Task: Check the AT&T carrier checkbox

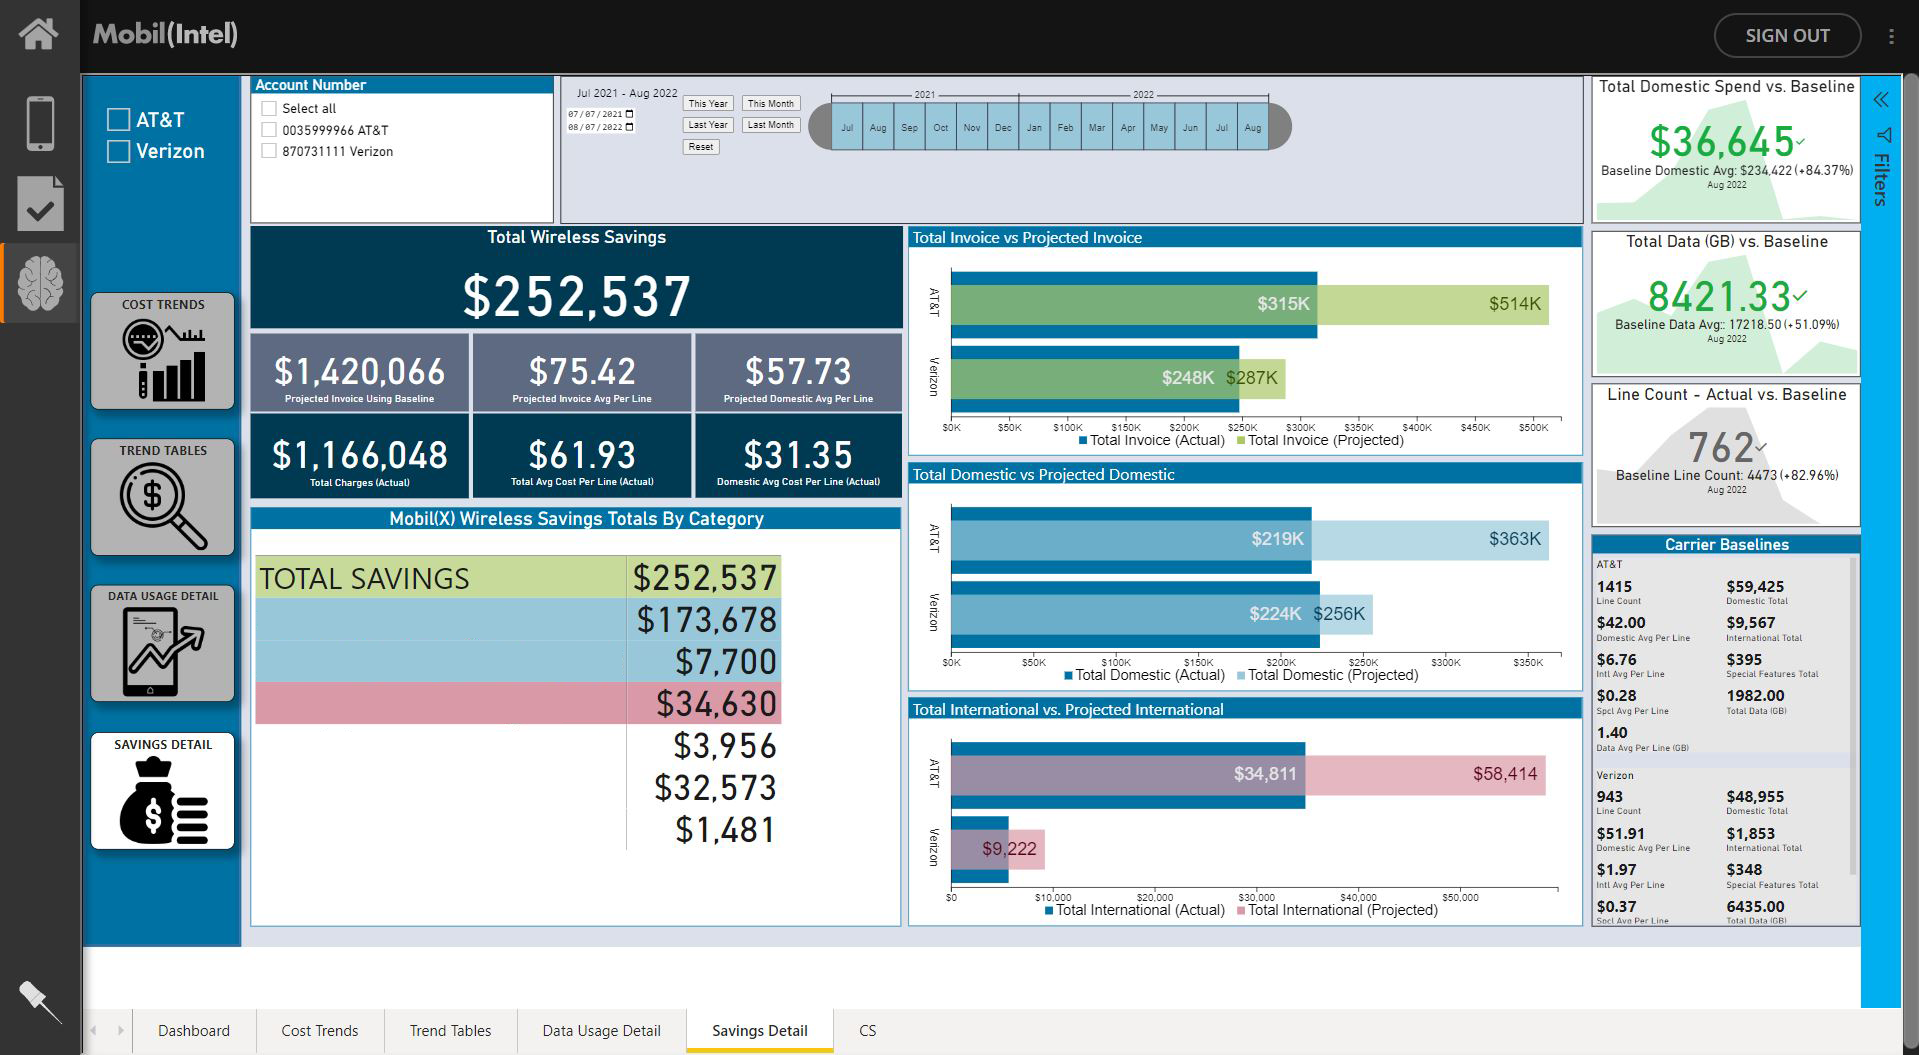Action: point(118,120)
